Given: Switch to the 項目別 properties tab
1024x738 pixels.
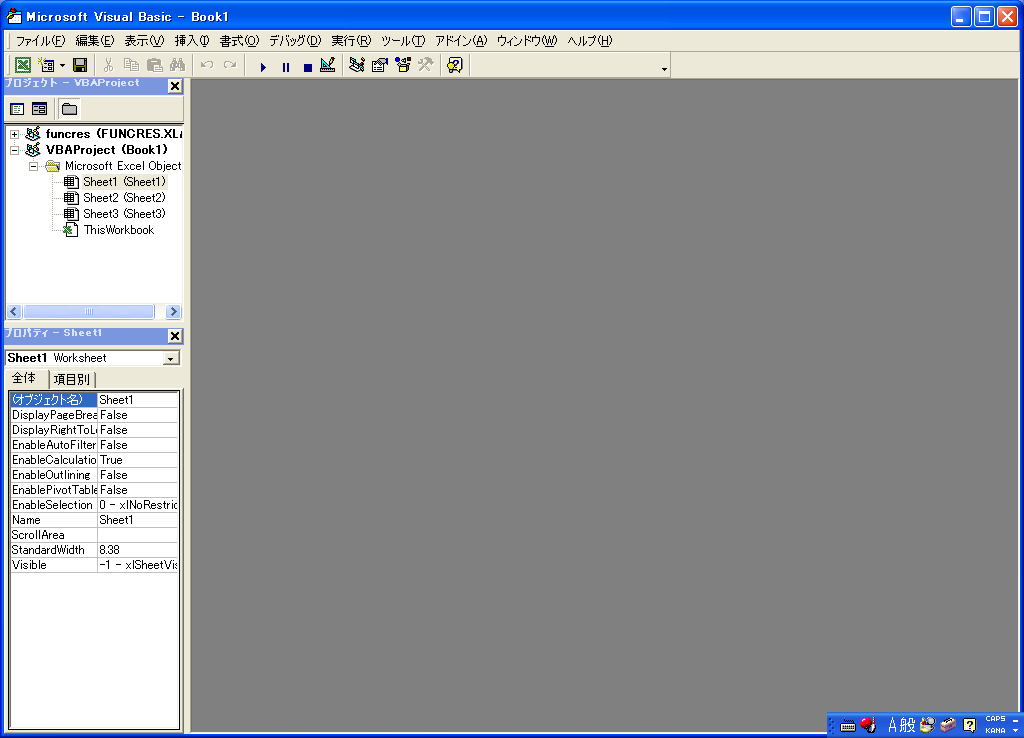Looking at the screenshot, I should (72, 379).
